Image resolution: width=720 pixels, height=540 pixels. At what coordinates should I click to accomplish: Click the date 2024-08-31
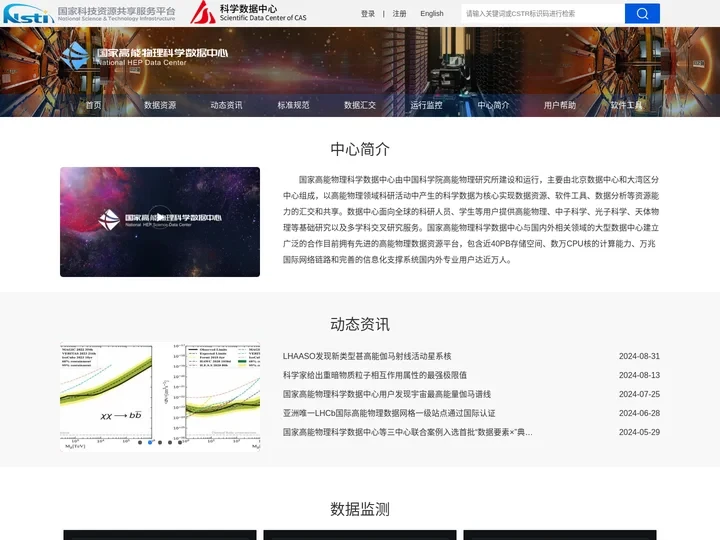[x=639, y=356]
